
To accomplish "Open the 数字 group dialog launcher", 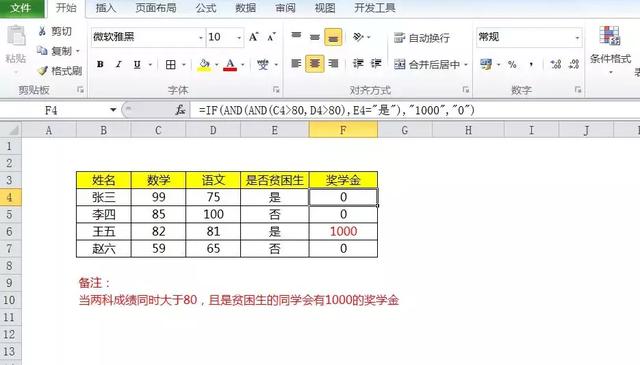I will coord(578,90).
